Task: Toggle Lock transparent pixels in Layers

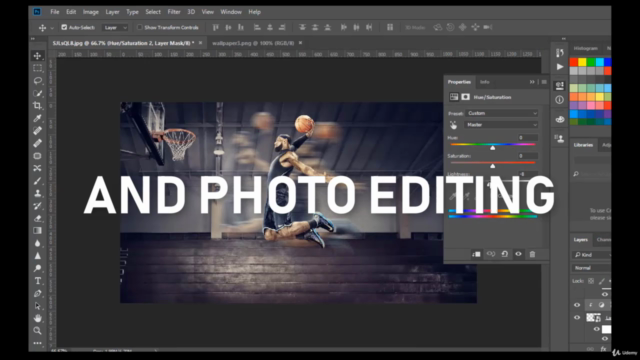Action: point(591,281)
